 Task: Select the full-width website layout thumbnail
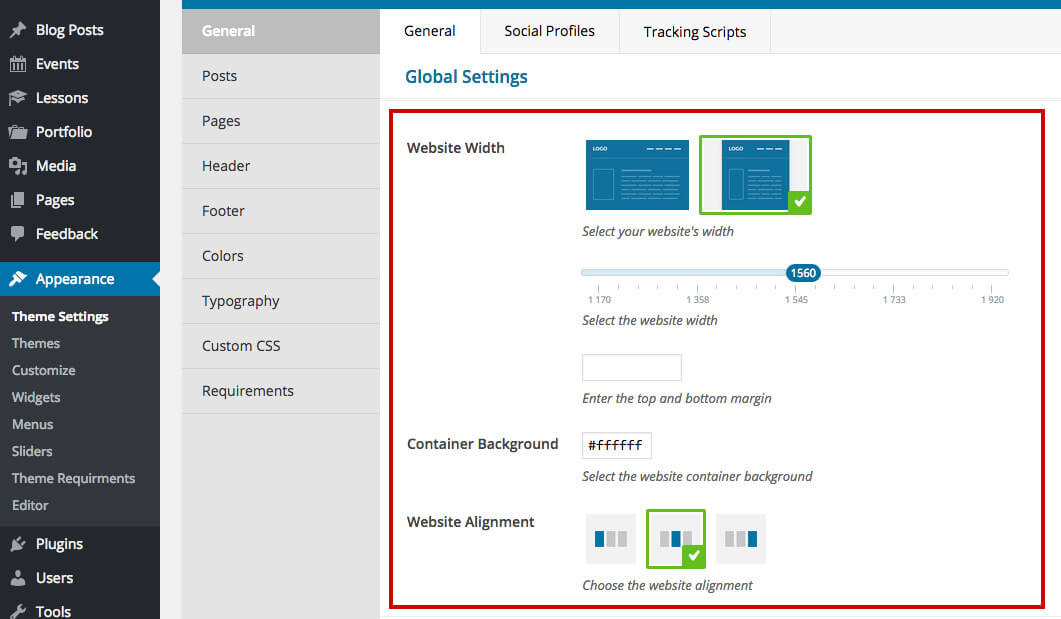(637, 175)
